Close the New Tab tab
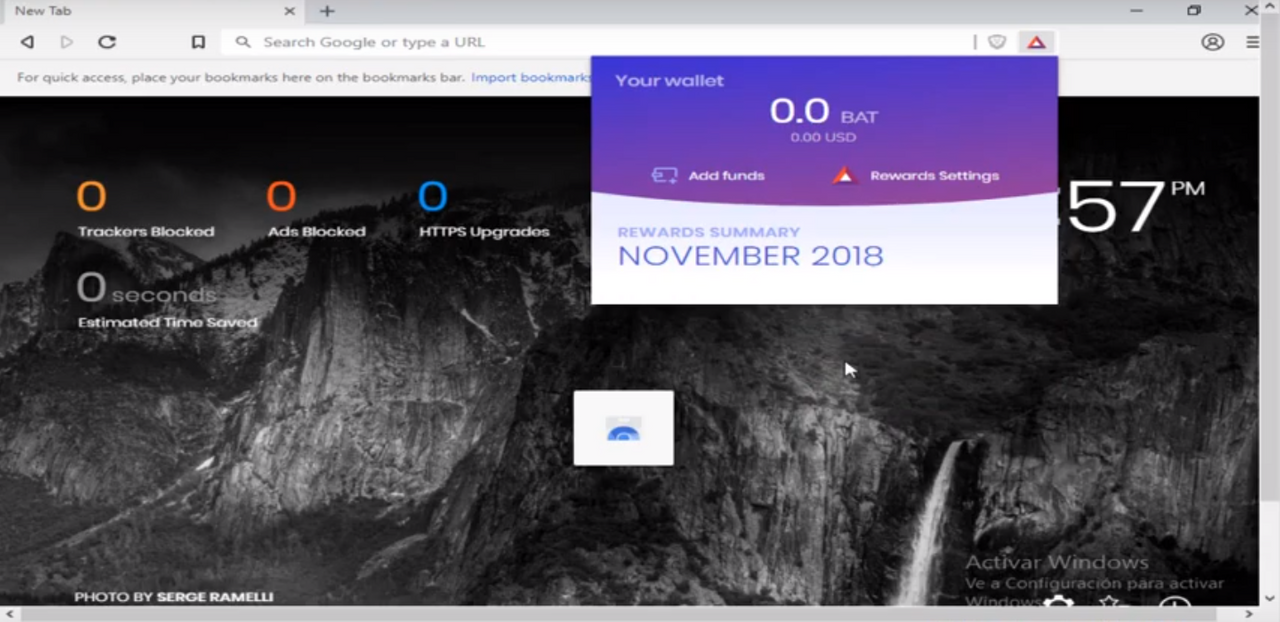This screenshot has height=622, width=1280. tap(290, 11)
